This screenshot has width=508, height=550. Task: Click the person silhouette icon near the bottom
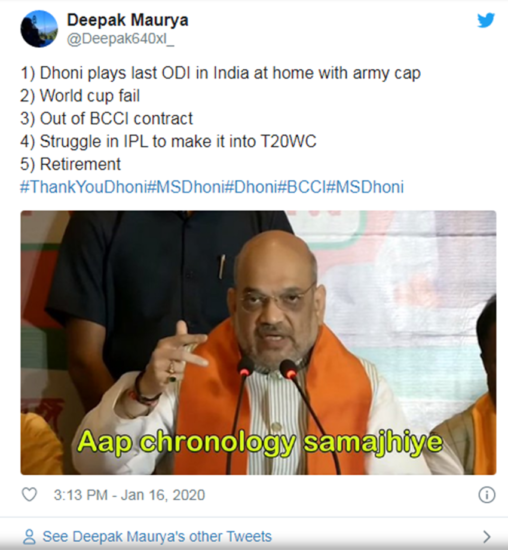point(29,537)
